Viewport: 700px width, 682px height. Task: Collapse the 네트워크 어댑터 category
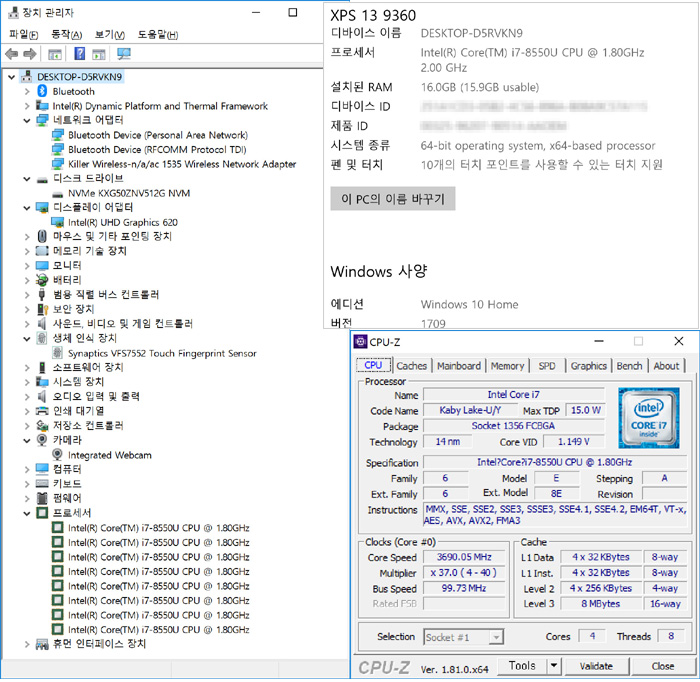[x=27, y=120]
